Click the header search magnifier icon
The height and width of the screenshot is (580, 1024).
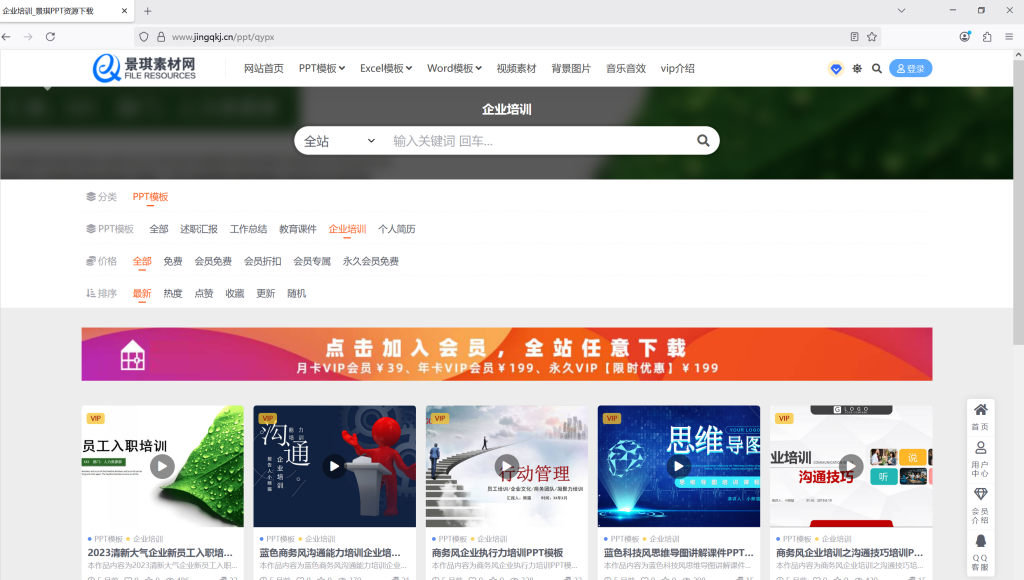coord(877,69)
